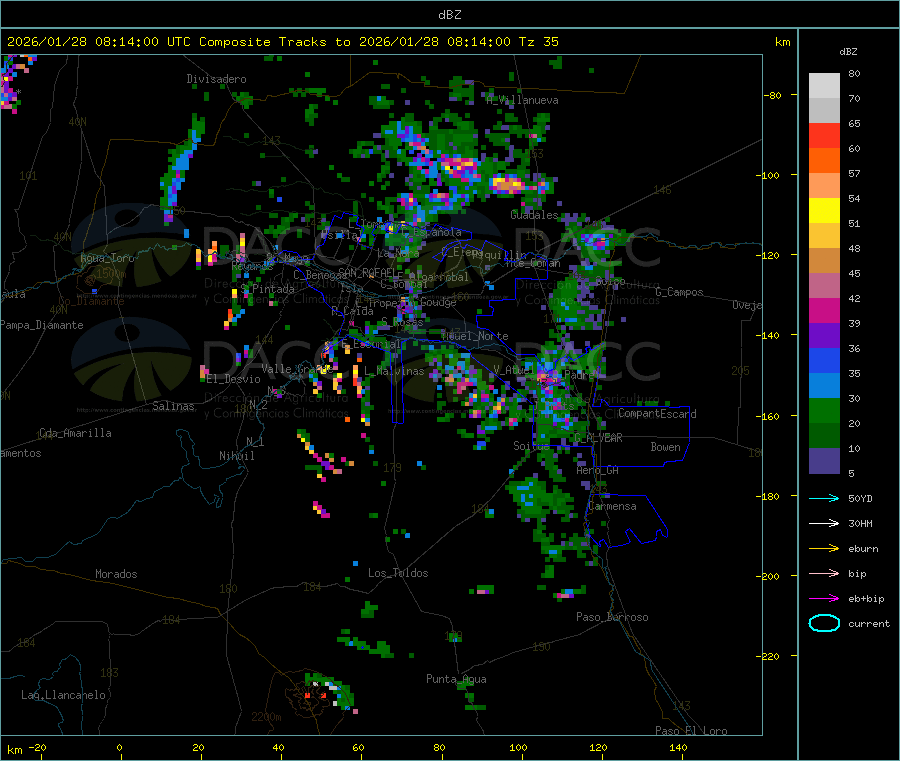Screen dimensions: 900x761
Task: Click the cyan 'current' ellipse legend icon
Action: click(x=824, y=623)
